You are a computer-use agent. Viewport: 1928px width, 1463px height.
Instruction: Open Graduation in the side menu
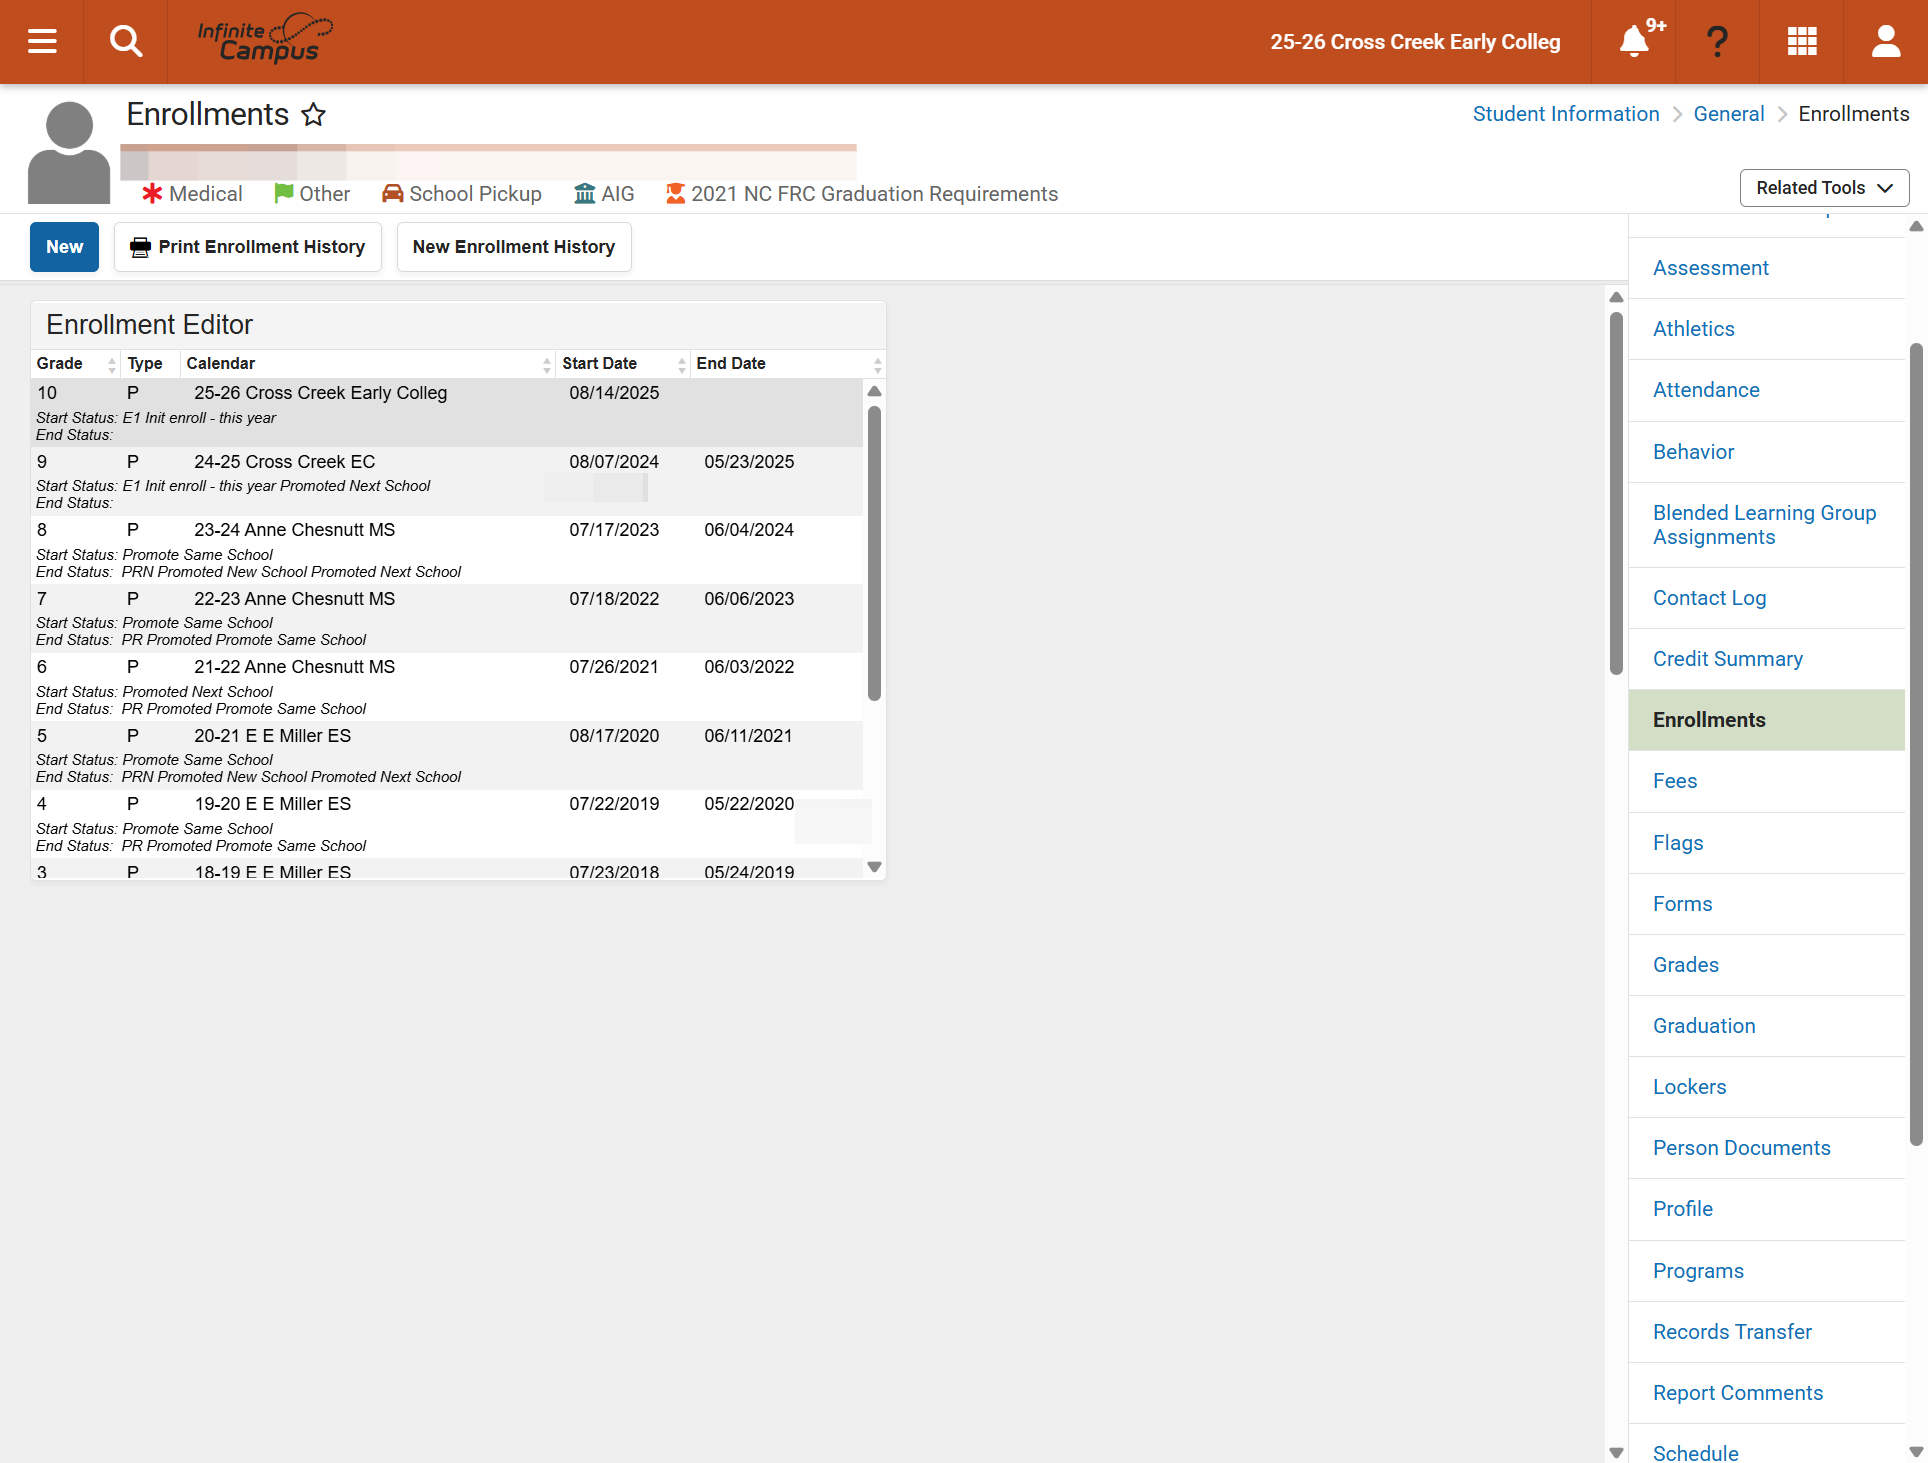click(1766, 1026)
